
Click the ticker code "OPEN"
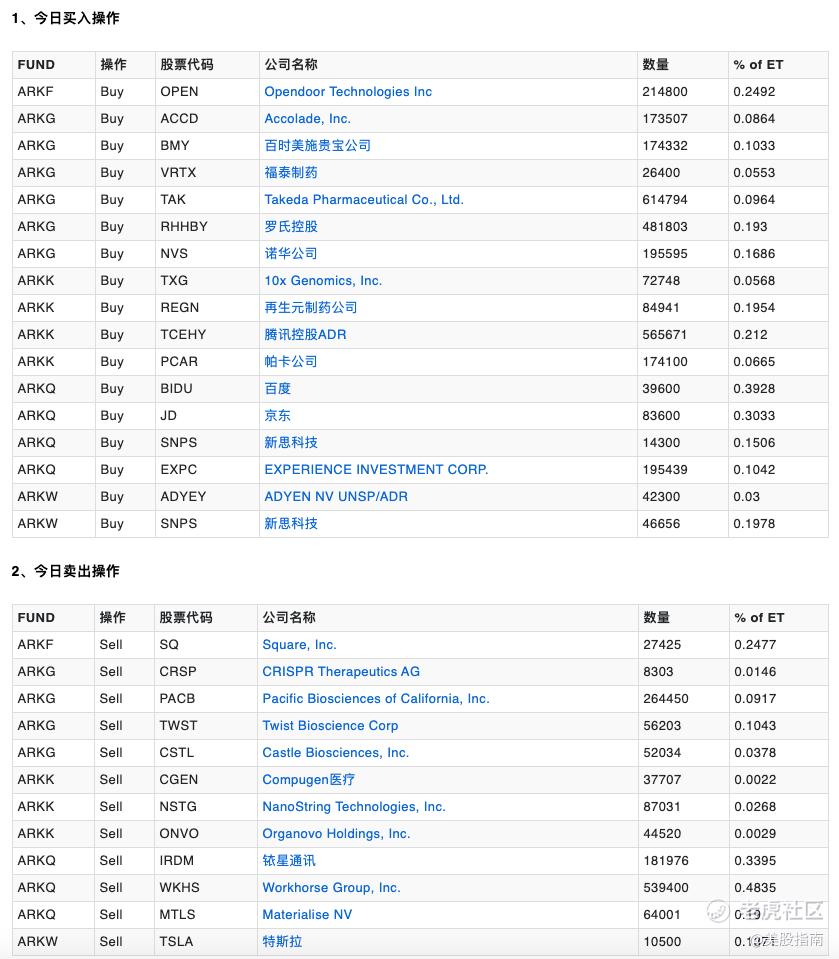(179, 92)
